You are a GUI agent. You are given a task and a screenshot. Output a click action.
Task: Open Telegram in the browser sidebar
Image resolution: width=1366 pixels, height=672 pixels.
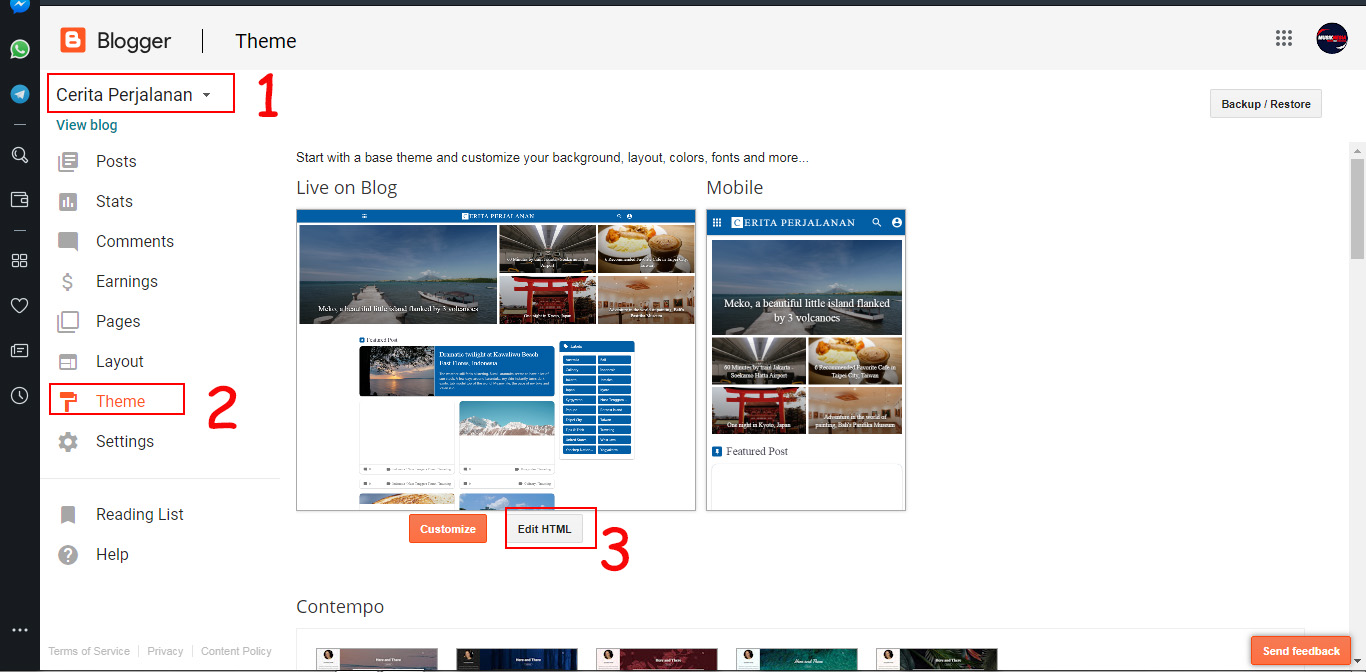click(19, 94)
